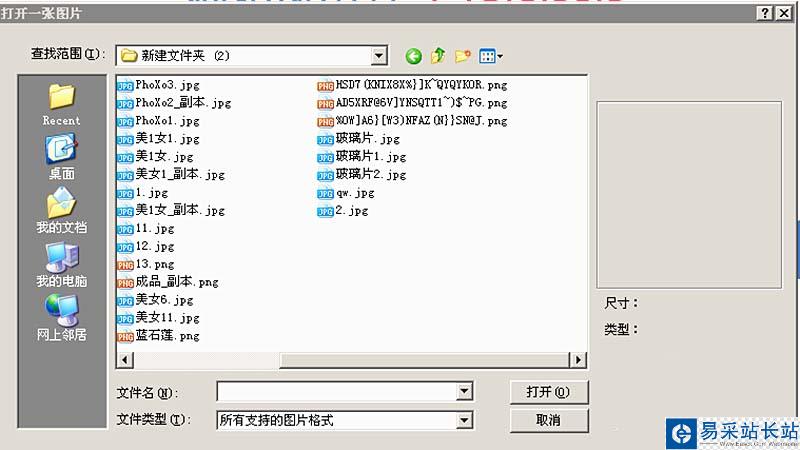Select file 11.jpg
Image resolution: width=800 pixels, height=450 pixels.
145,229
